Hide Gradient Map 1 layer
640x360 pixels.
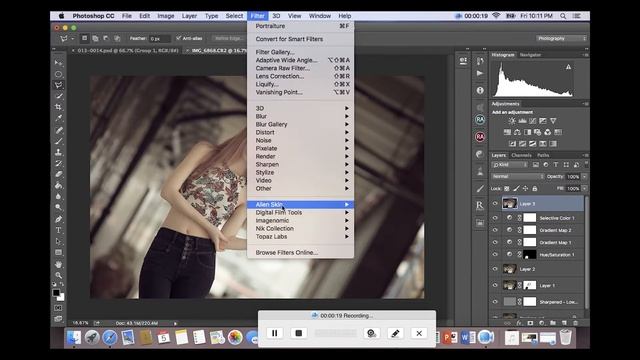(495, 242)
